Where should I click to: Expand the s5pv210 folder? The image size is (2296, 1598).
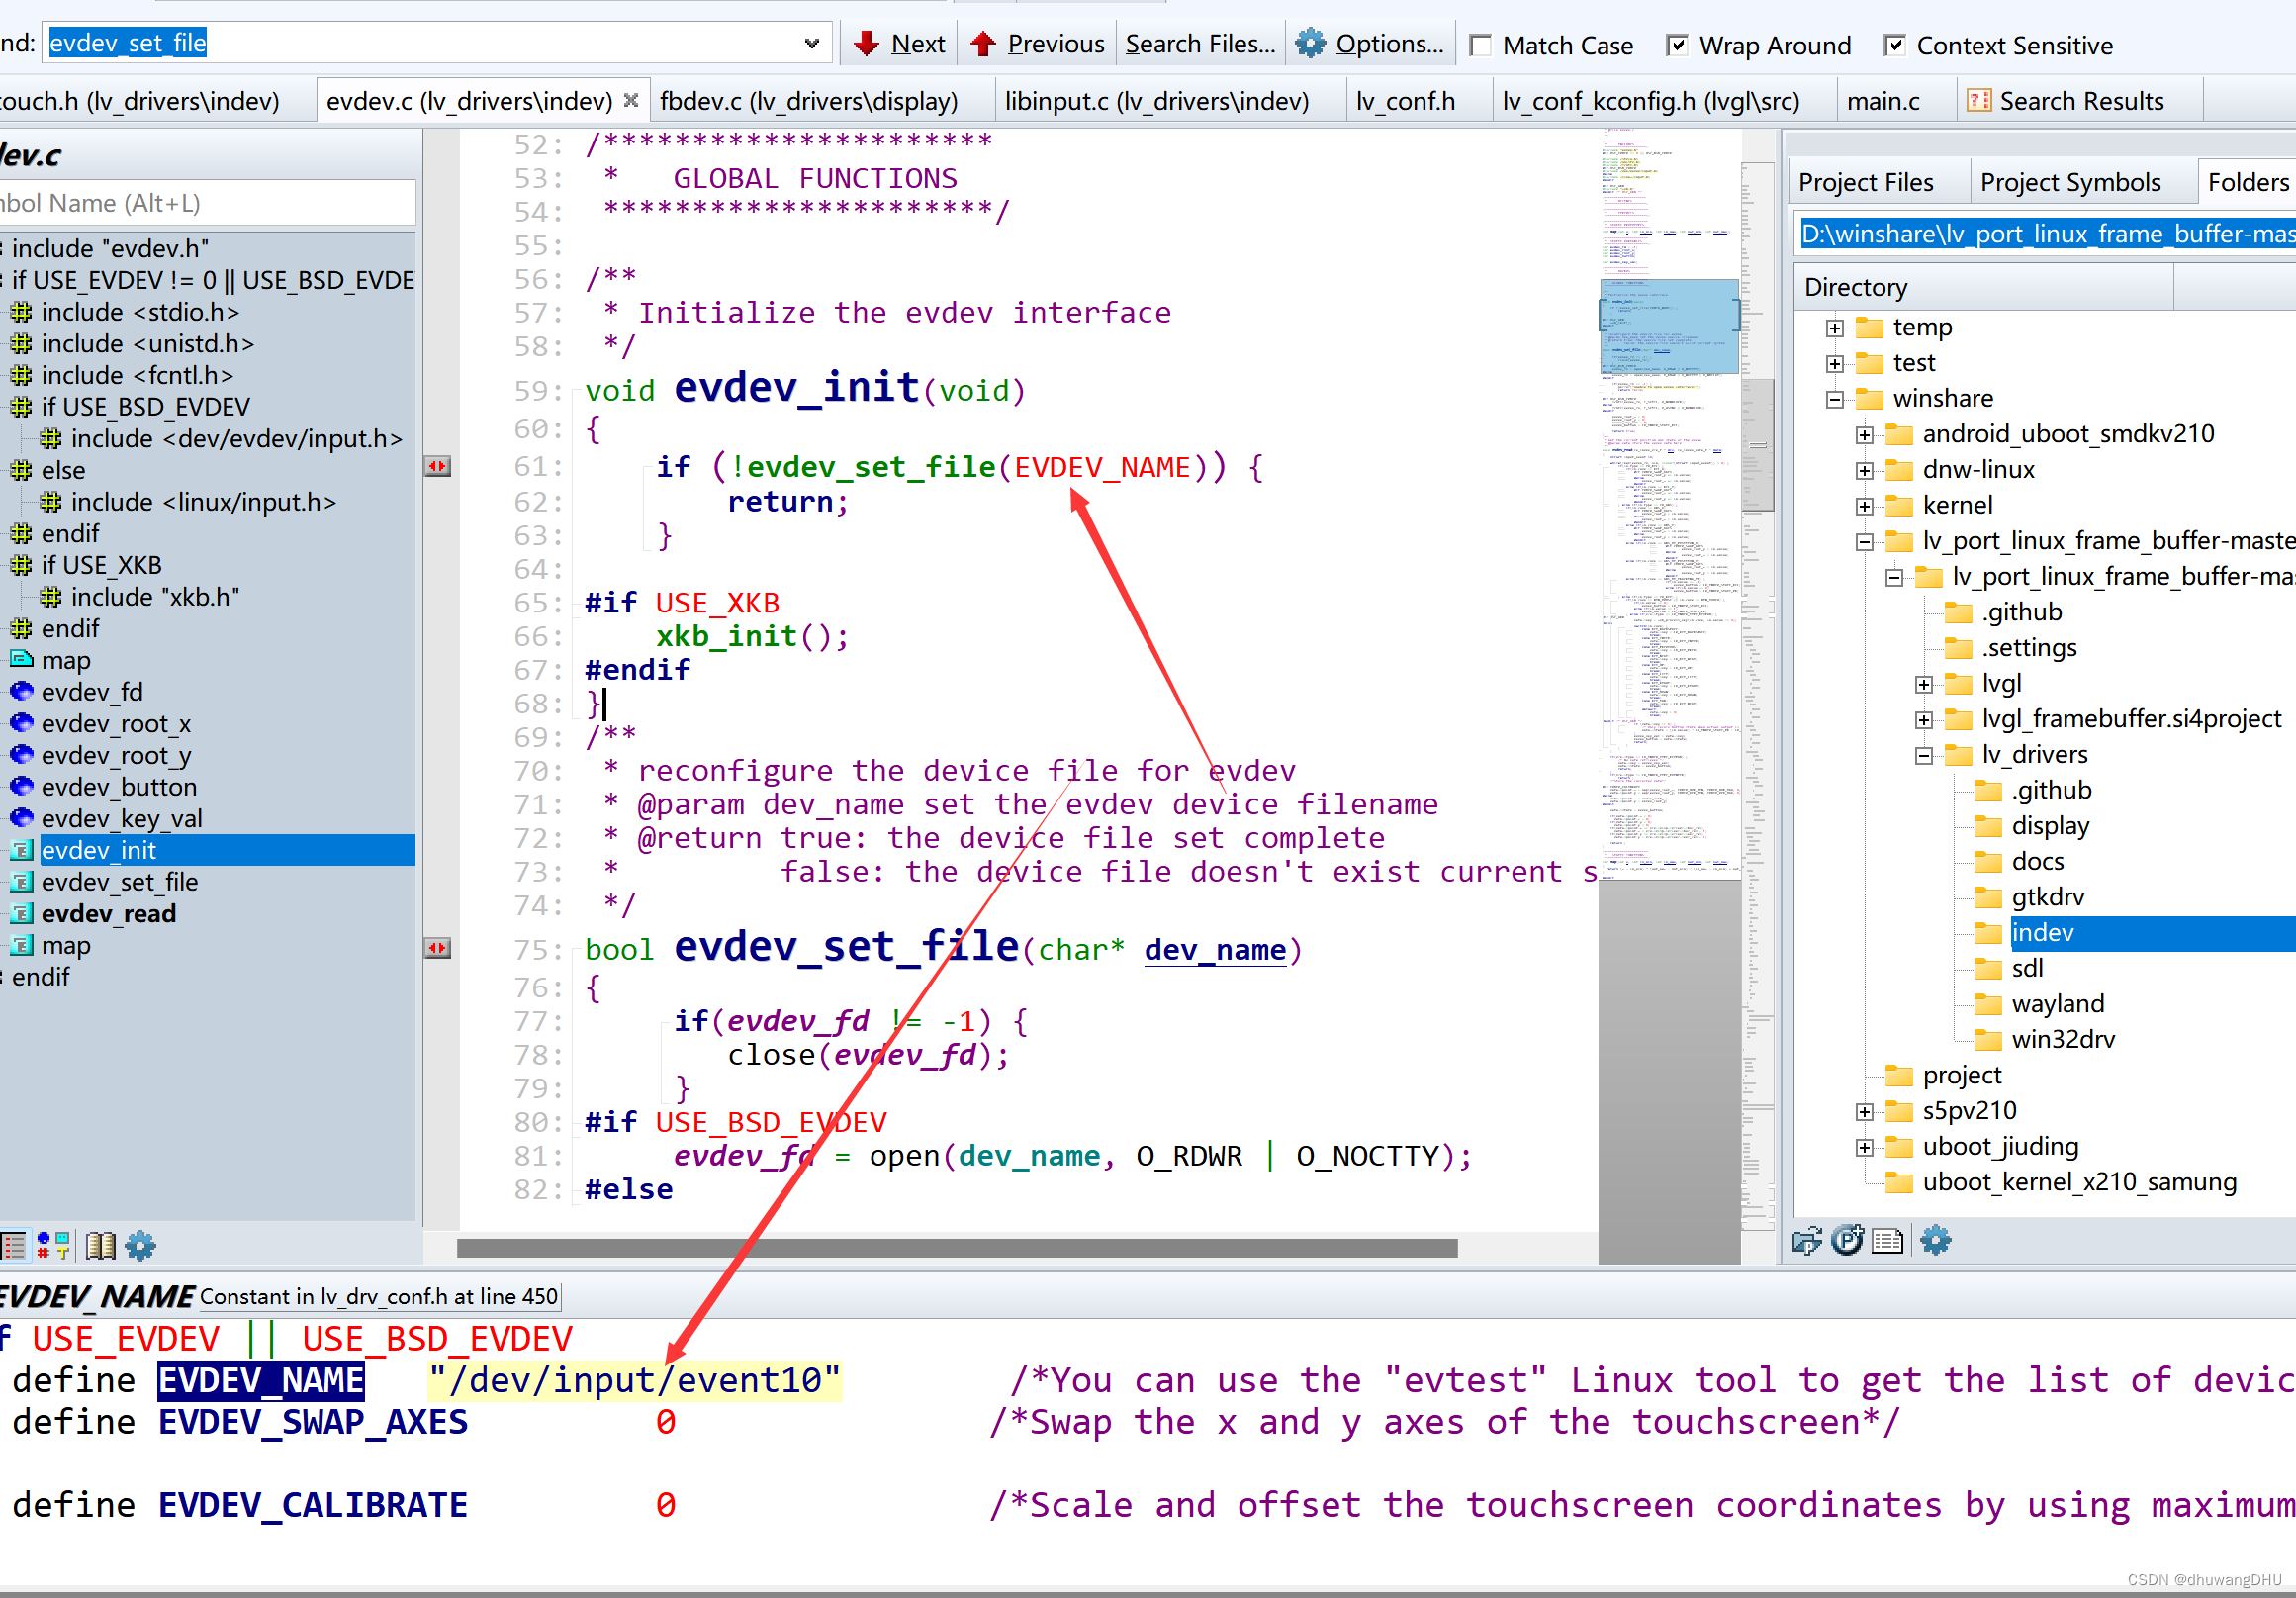point(1865,1112)
